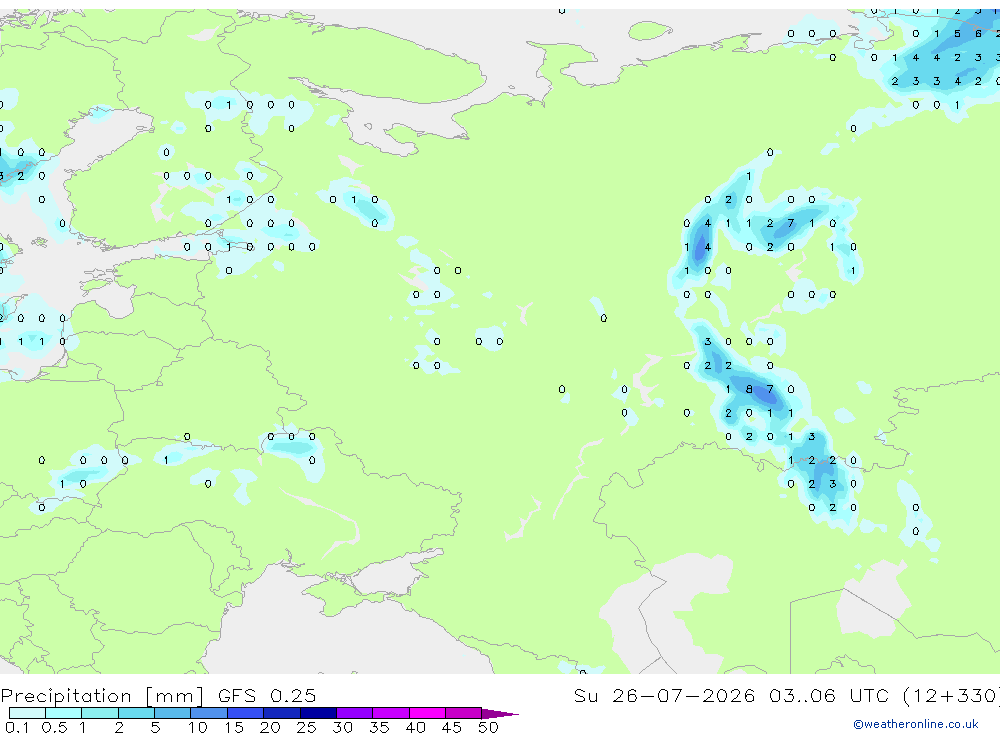Viewport: 1000px width, 733px height.
Task: Click the legend label "45"
Action: tap(452, 727)
